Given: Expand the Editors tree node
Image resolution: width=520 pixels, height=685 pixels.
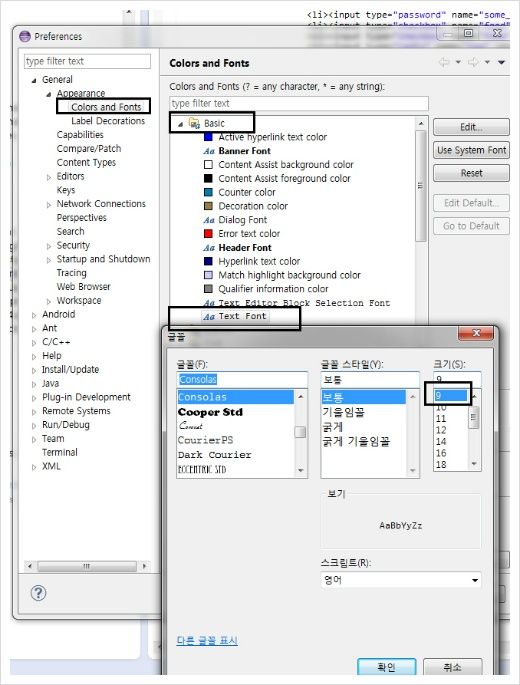Looking at the screenshot, I should tap(49, 177).
